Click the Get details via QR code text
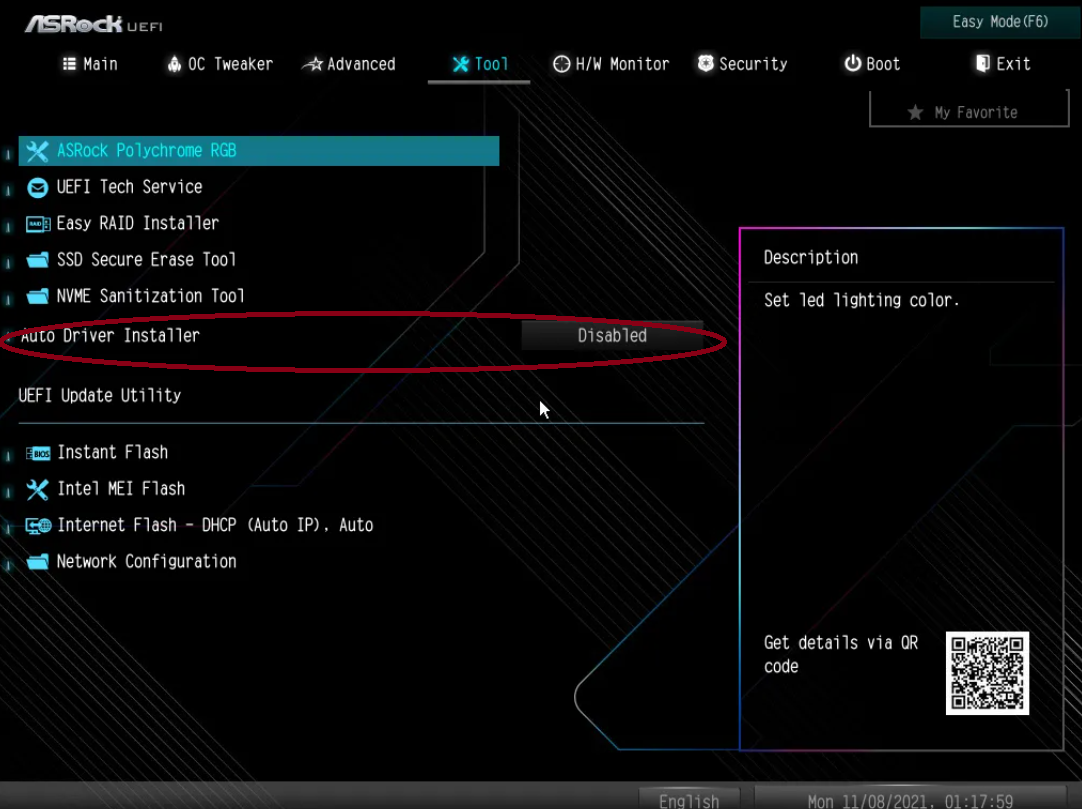Screen dimensions: 1082x809 click(841, 654)
